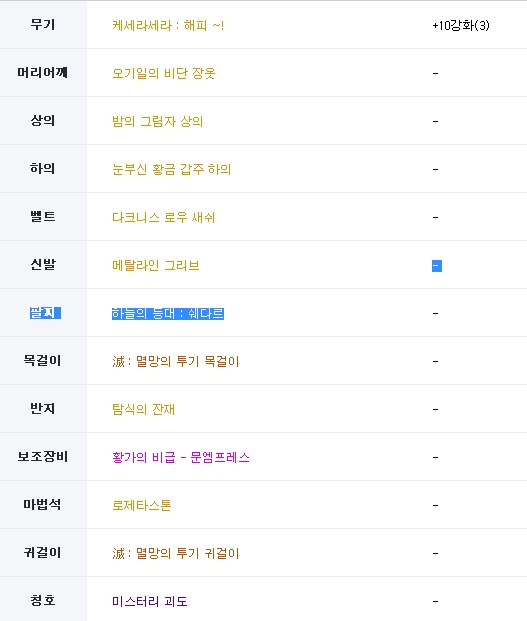Select the 무기 row header cell
Image resolution: width=527 pixels, height=621 pixels.
[x=43, y=25]
